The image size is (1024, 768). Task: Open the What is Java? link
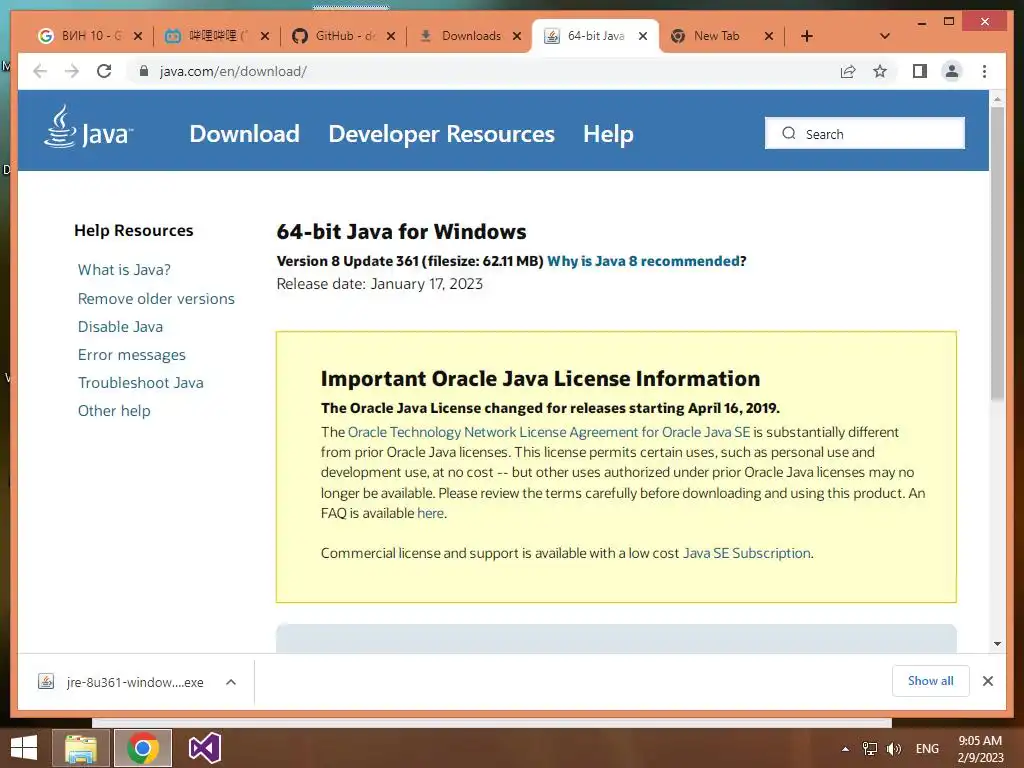pos(124,270)
